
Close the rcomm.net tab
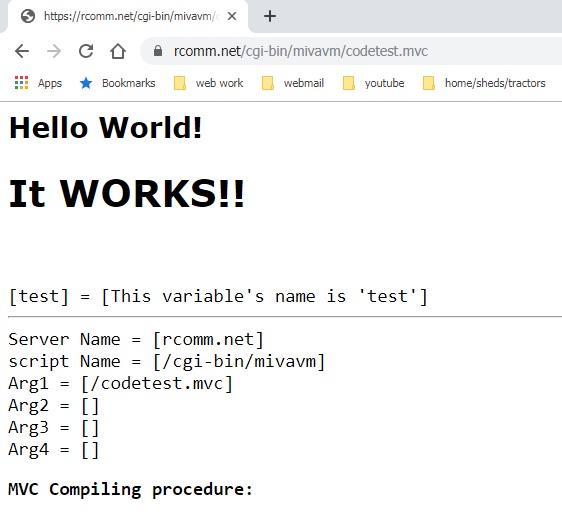coord(232,16)
